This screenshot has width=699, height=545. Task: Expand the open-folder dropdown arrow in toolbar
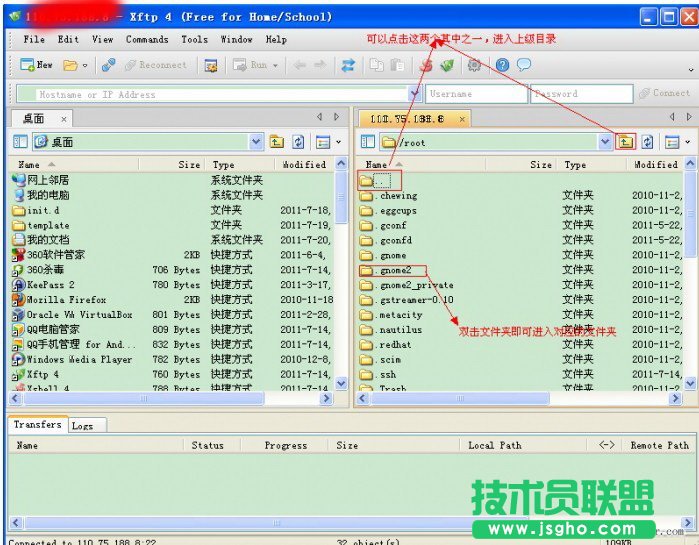[85, 66]
